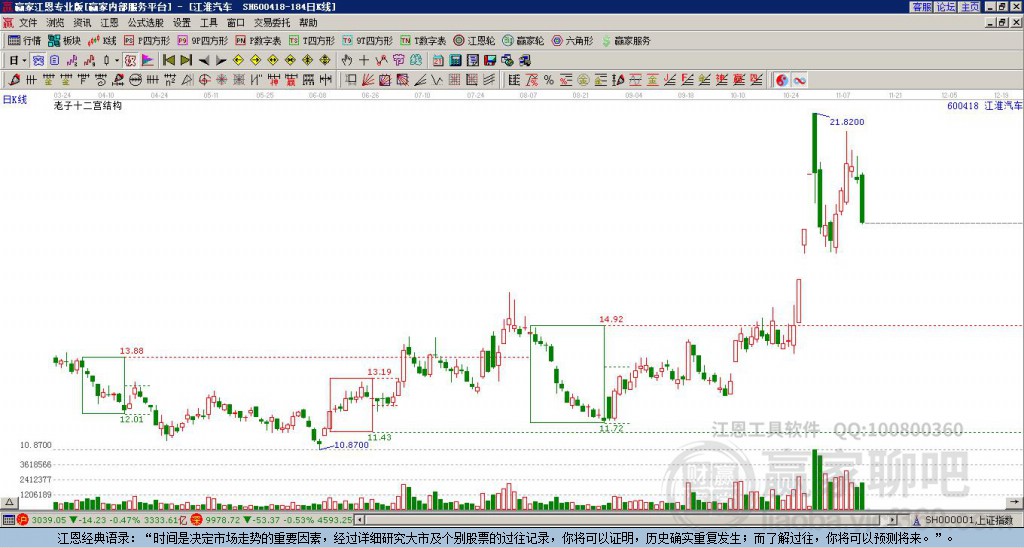Click the 21.8200 high price label

(x=847, y=121)
